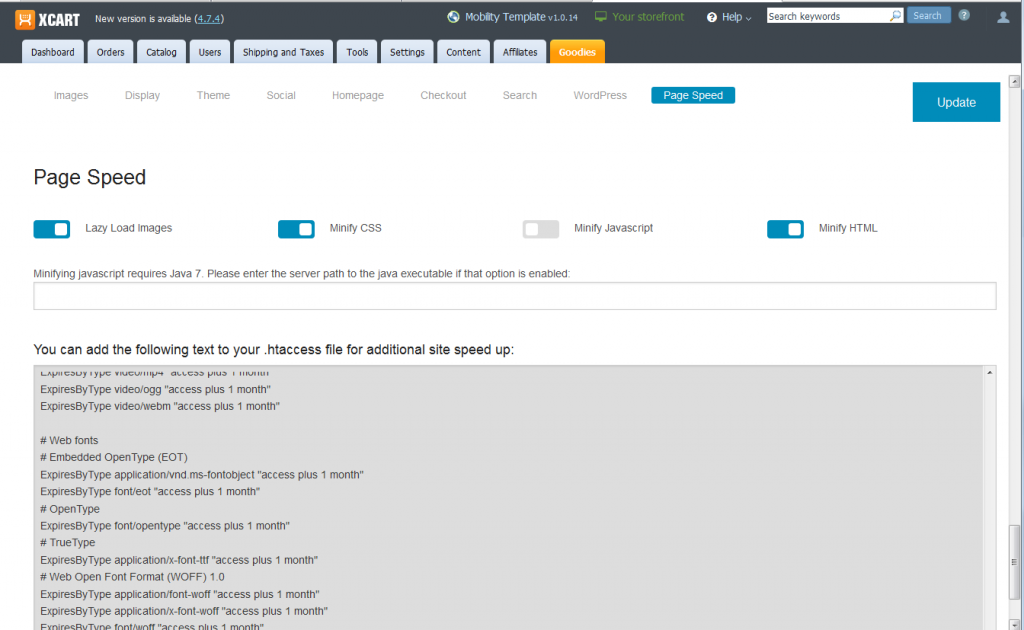
Task: Switch to the WordPress sub-tab
Action: [600, 96]
